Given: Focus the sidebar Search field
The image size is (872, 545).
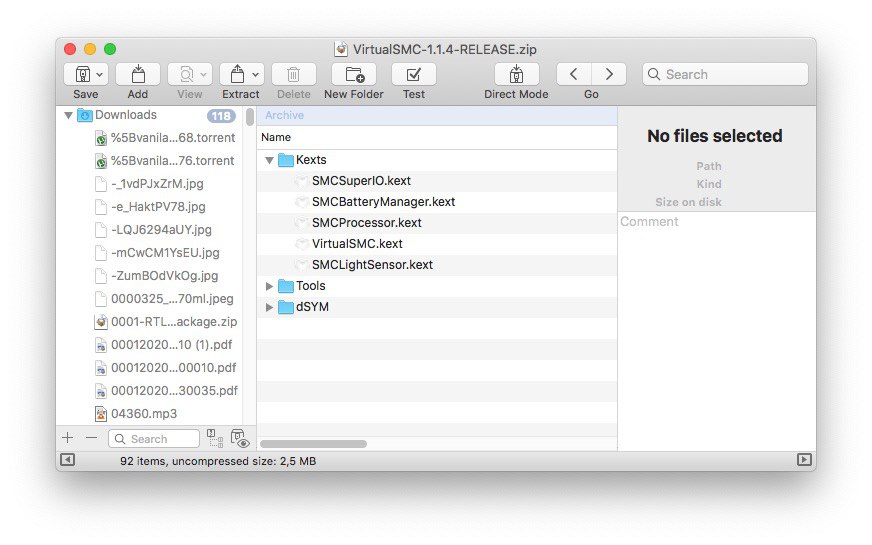Looking at the screenshot, I should [x=154, y=439].
